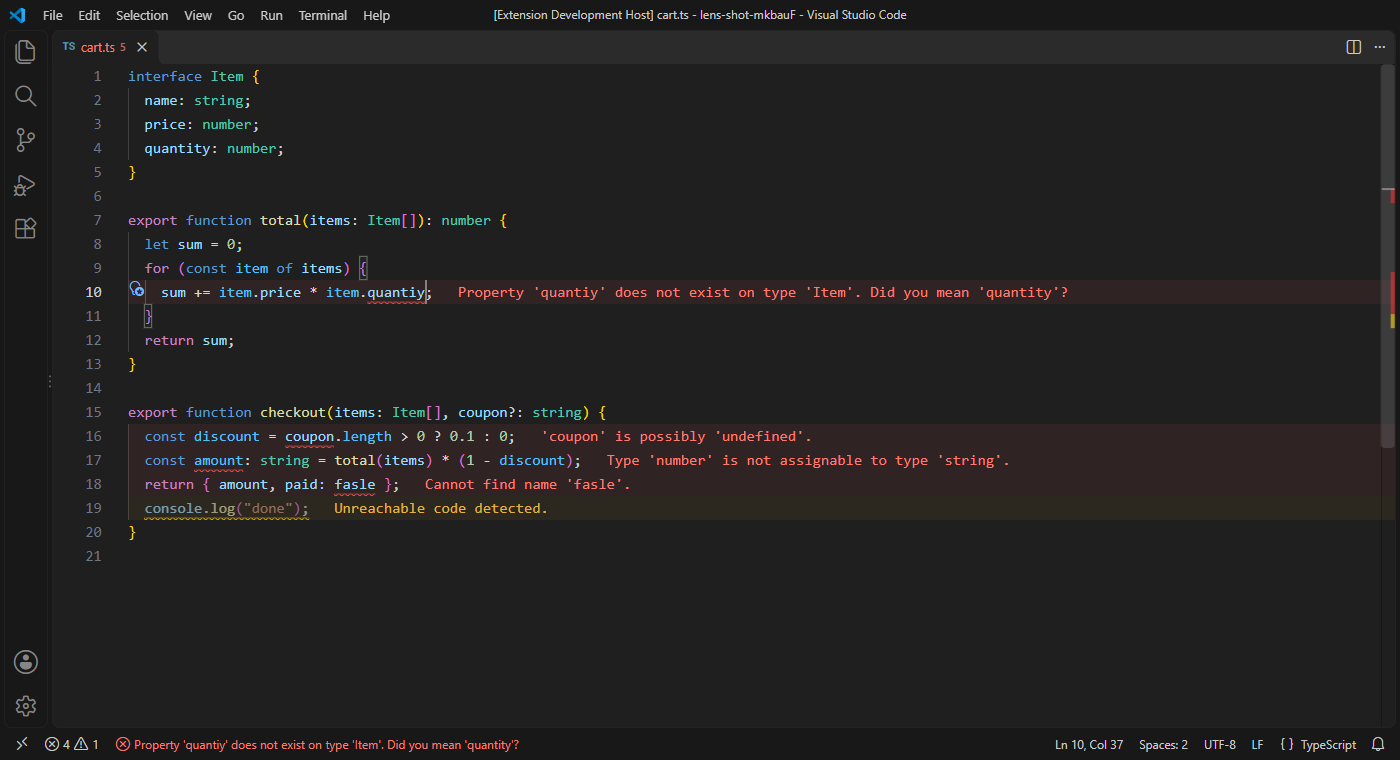Click the 'Unreachable code detected.' message
1400x760 pixels.
[x=441, y=508]
